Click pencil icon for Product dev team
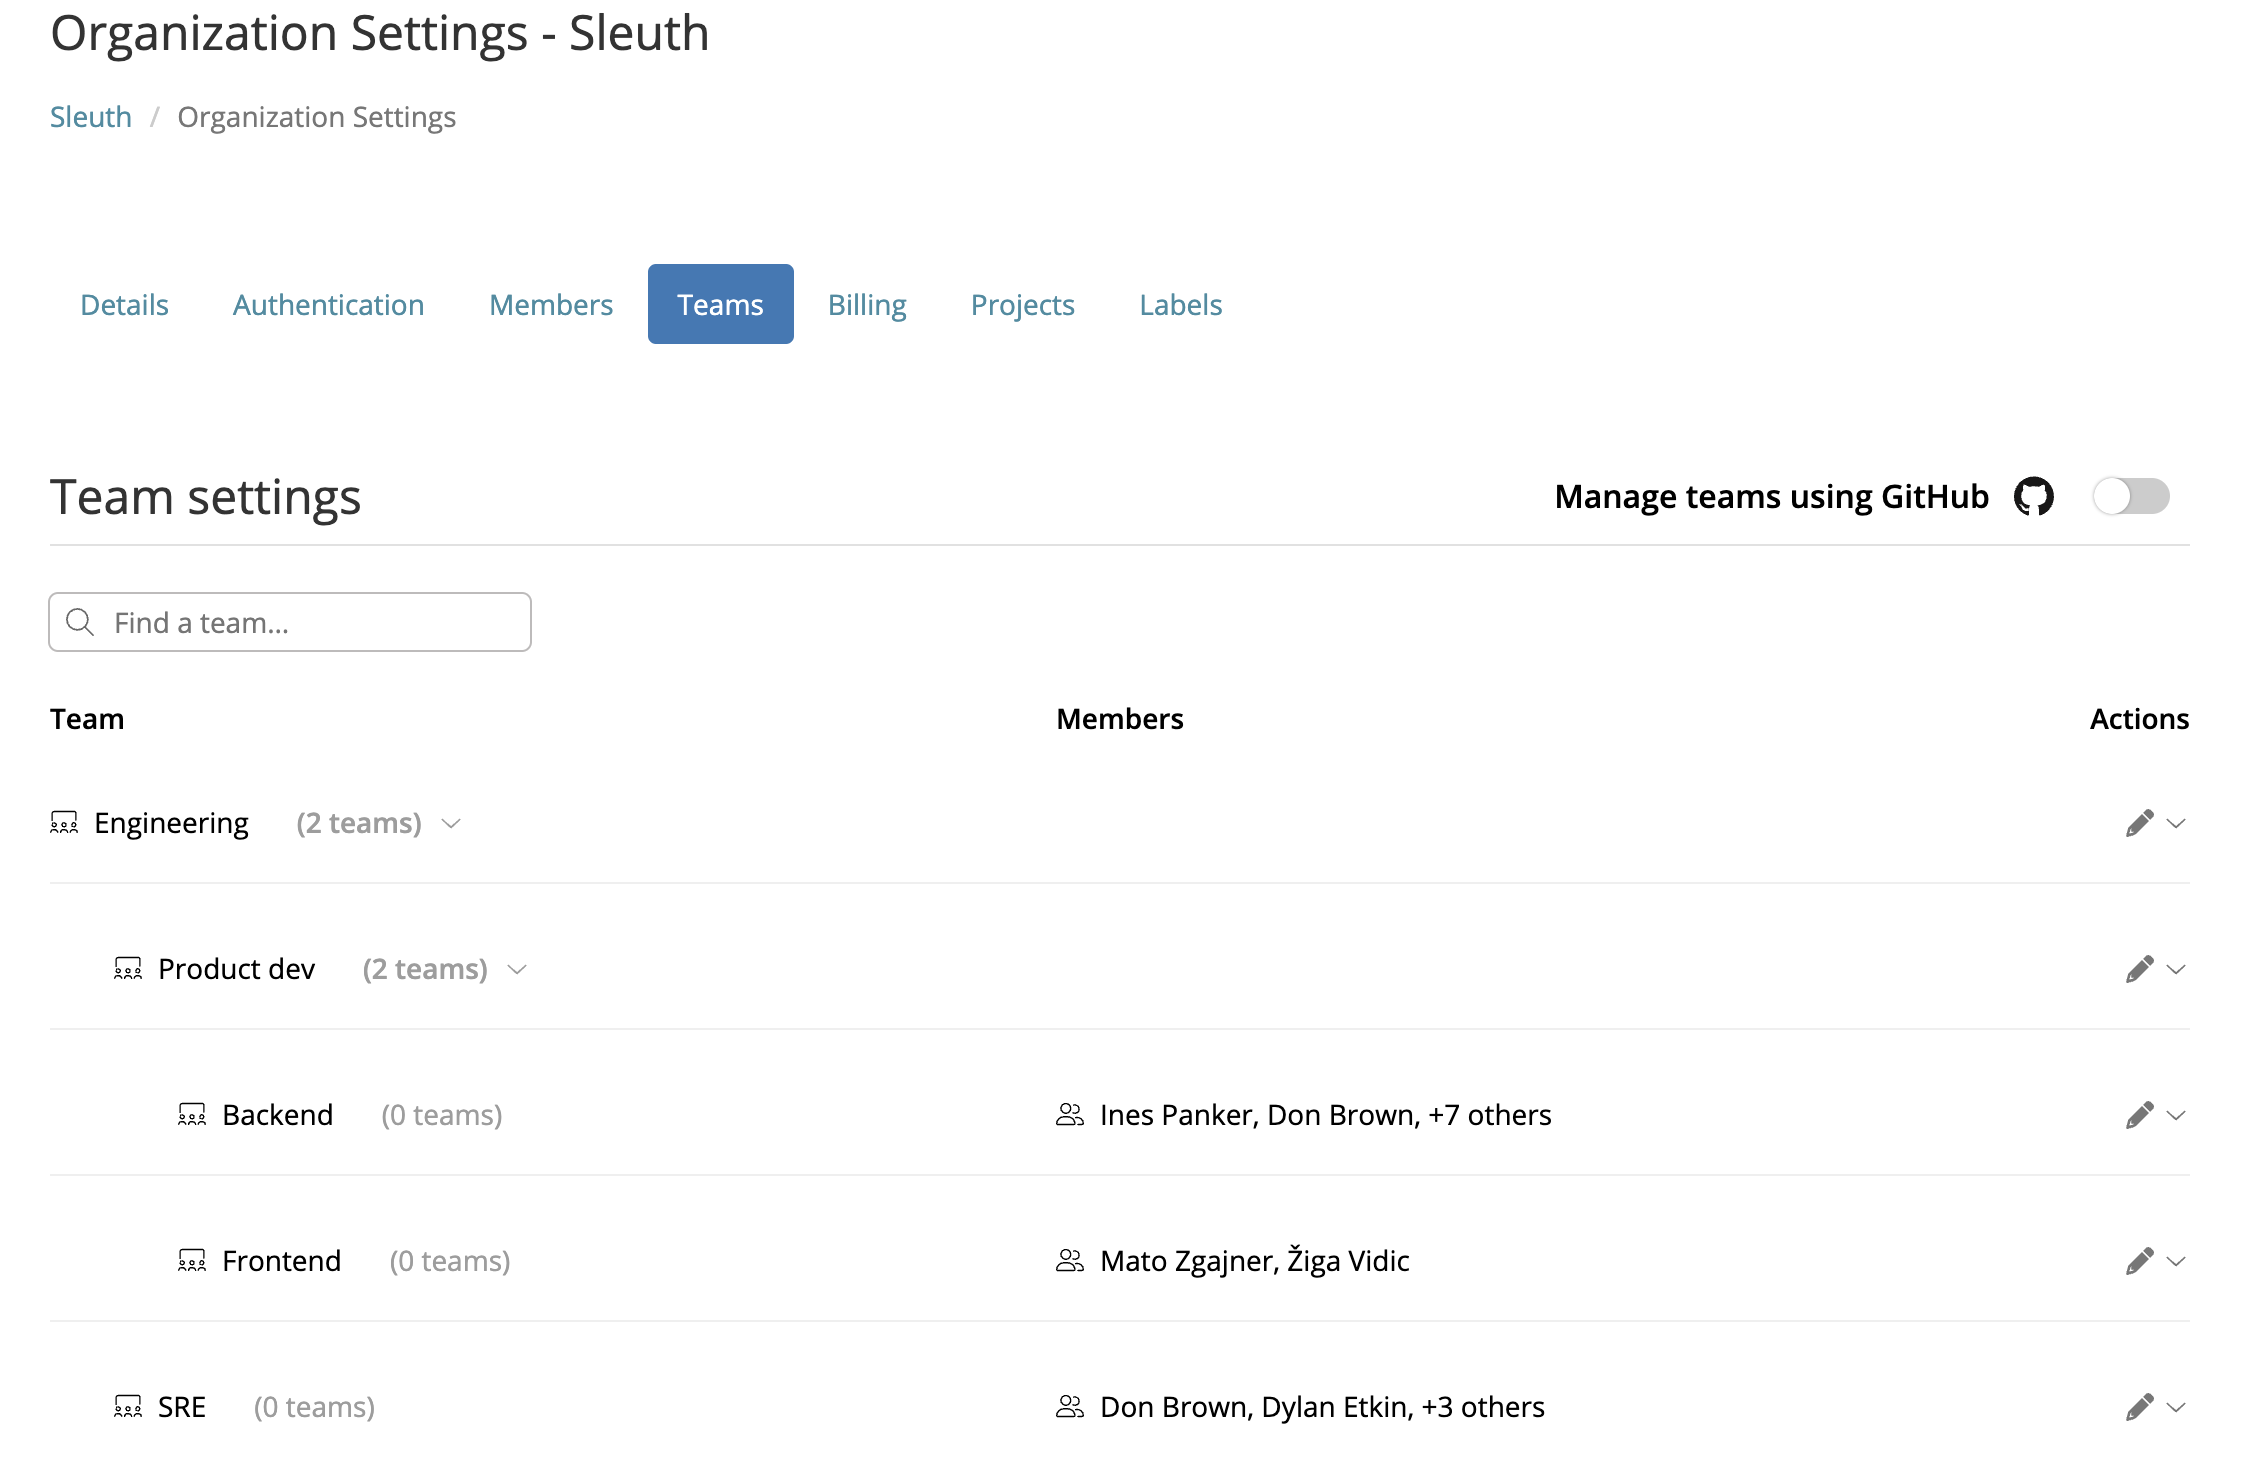This screenshot has width=2248, height=1464. [x=2139, y=969]
